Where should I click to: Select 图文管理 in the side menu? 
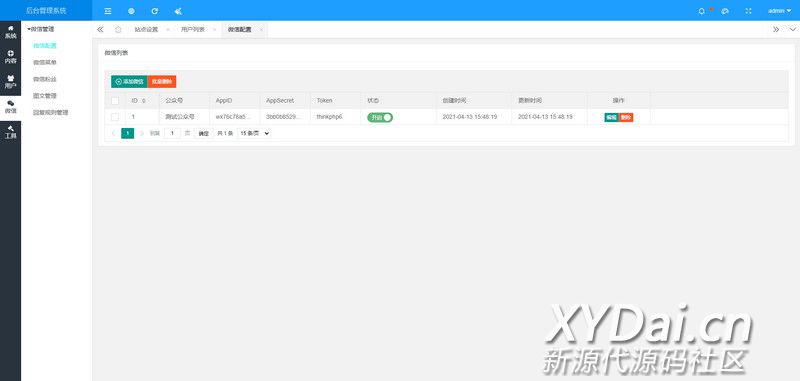tap(45, 96)
